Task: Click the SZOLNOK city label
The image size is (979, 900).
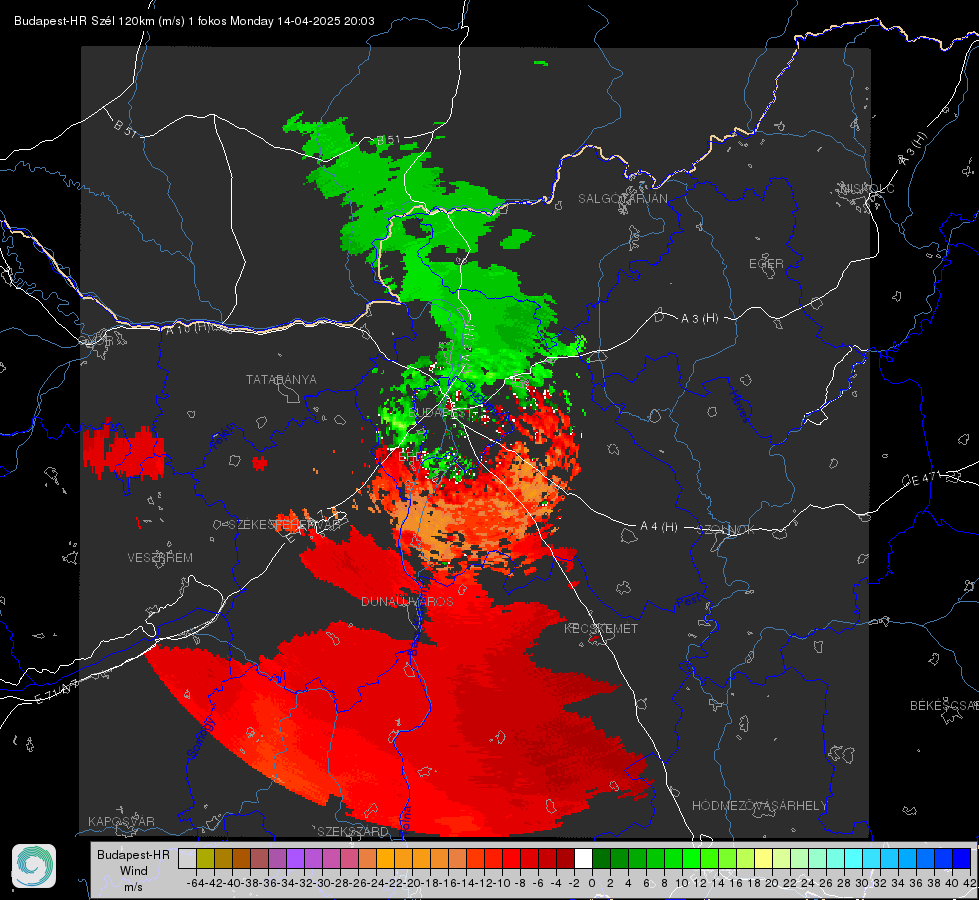Action: (x=726, y=530)
